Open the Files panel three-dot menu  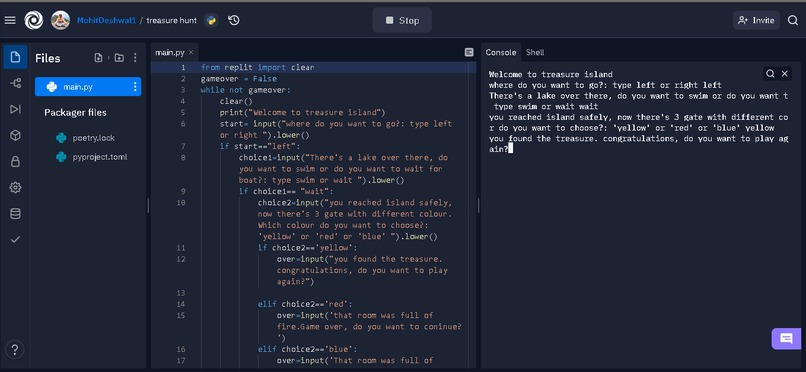[x=135, y=58]
